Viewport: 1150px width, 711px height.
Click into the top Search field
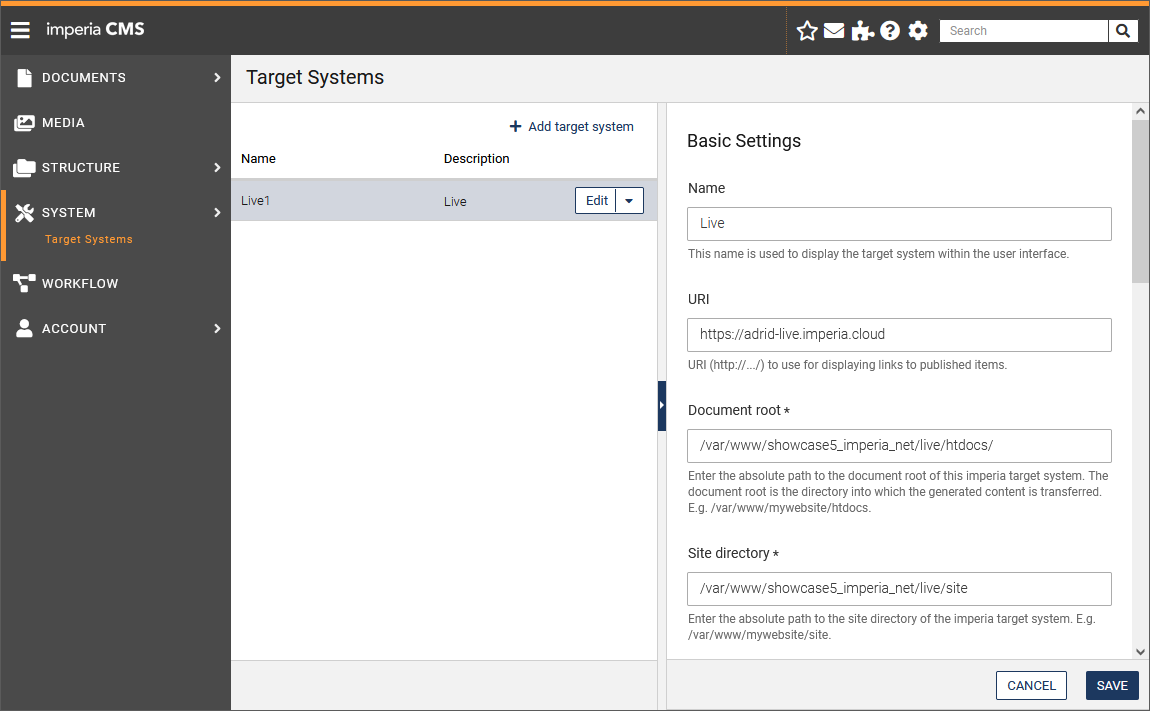1024,31
